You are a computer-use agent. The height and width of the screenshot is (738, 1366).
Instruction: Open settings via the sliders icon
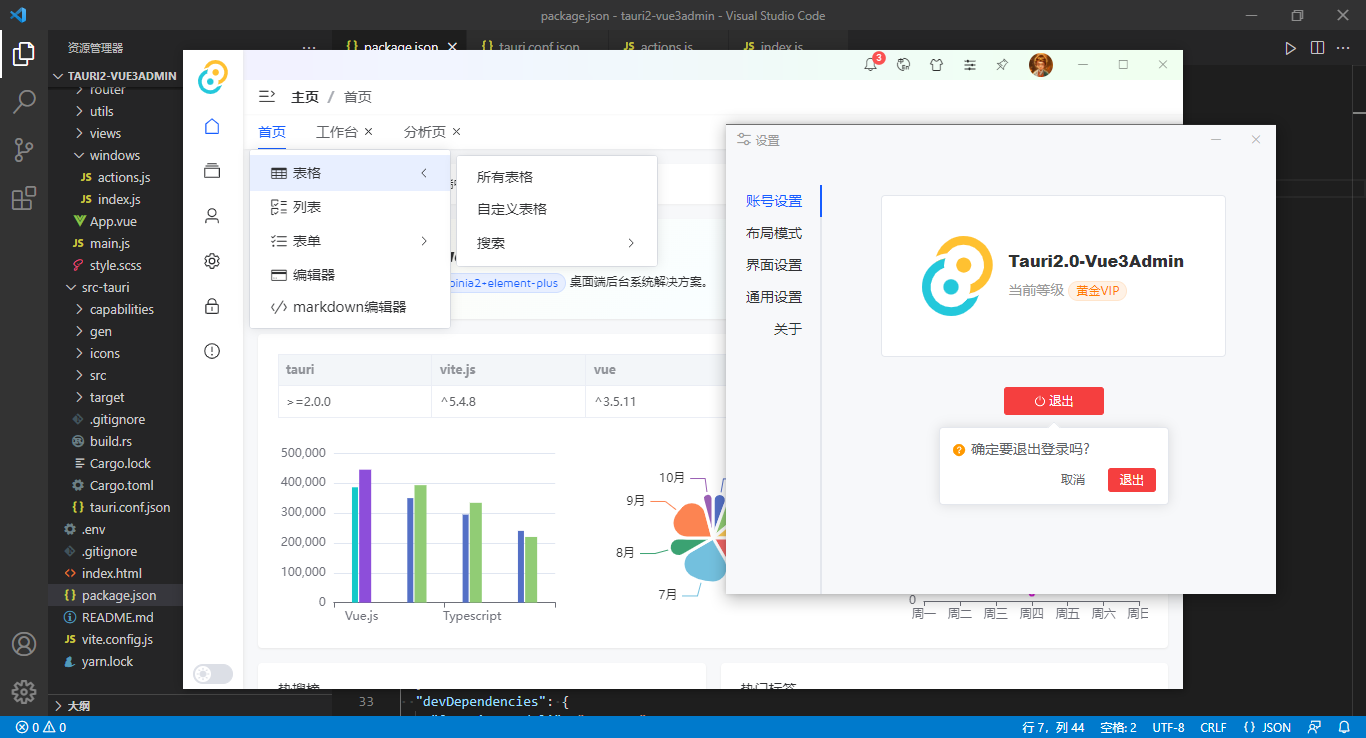969,64
